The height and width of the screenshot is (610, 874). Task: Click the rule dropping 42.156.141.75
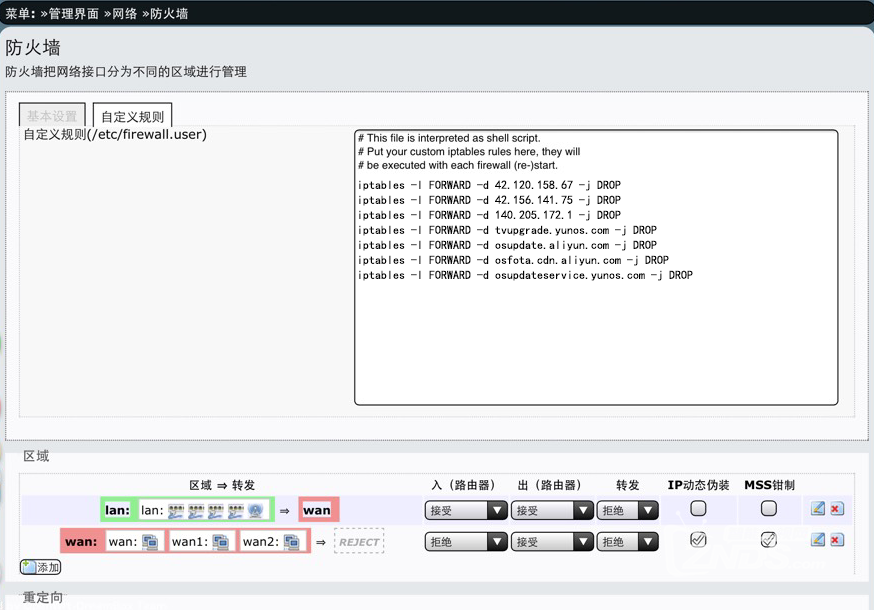489,200
